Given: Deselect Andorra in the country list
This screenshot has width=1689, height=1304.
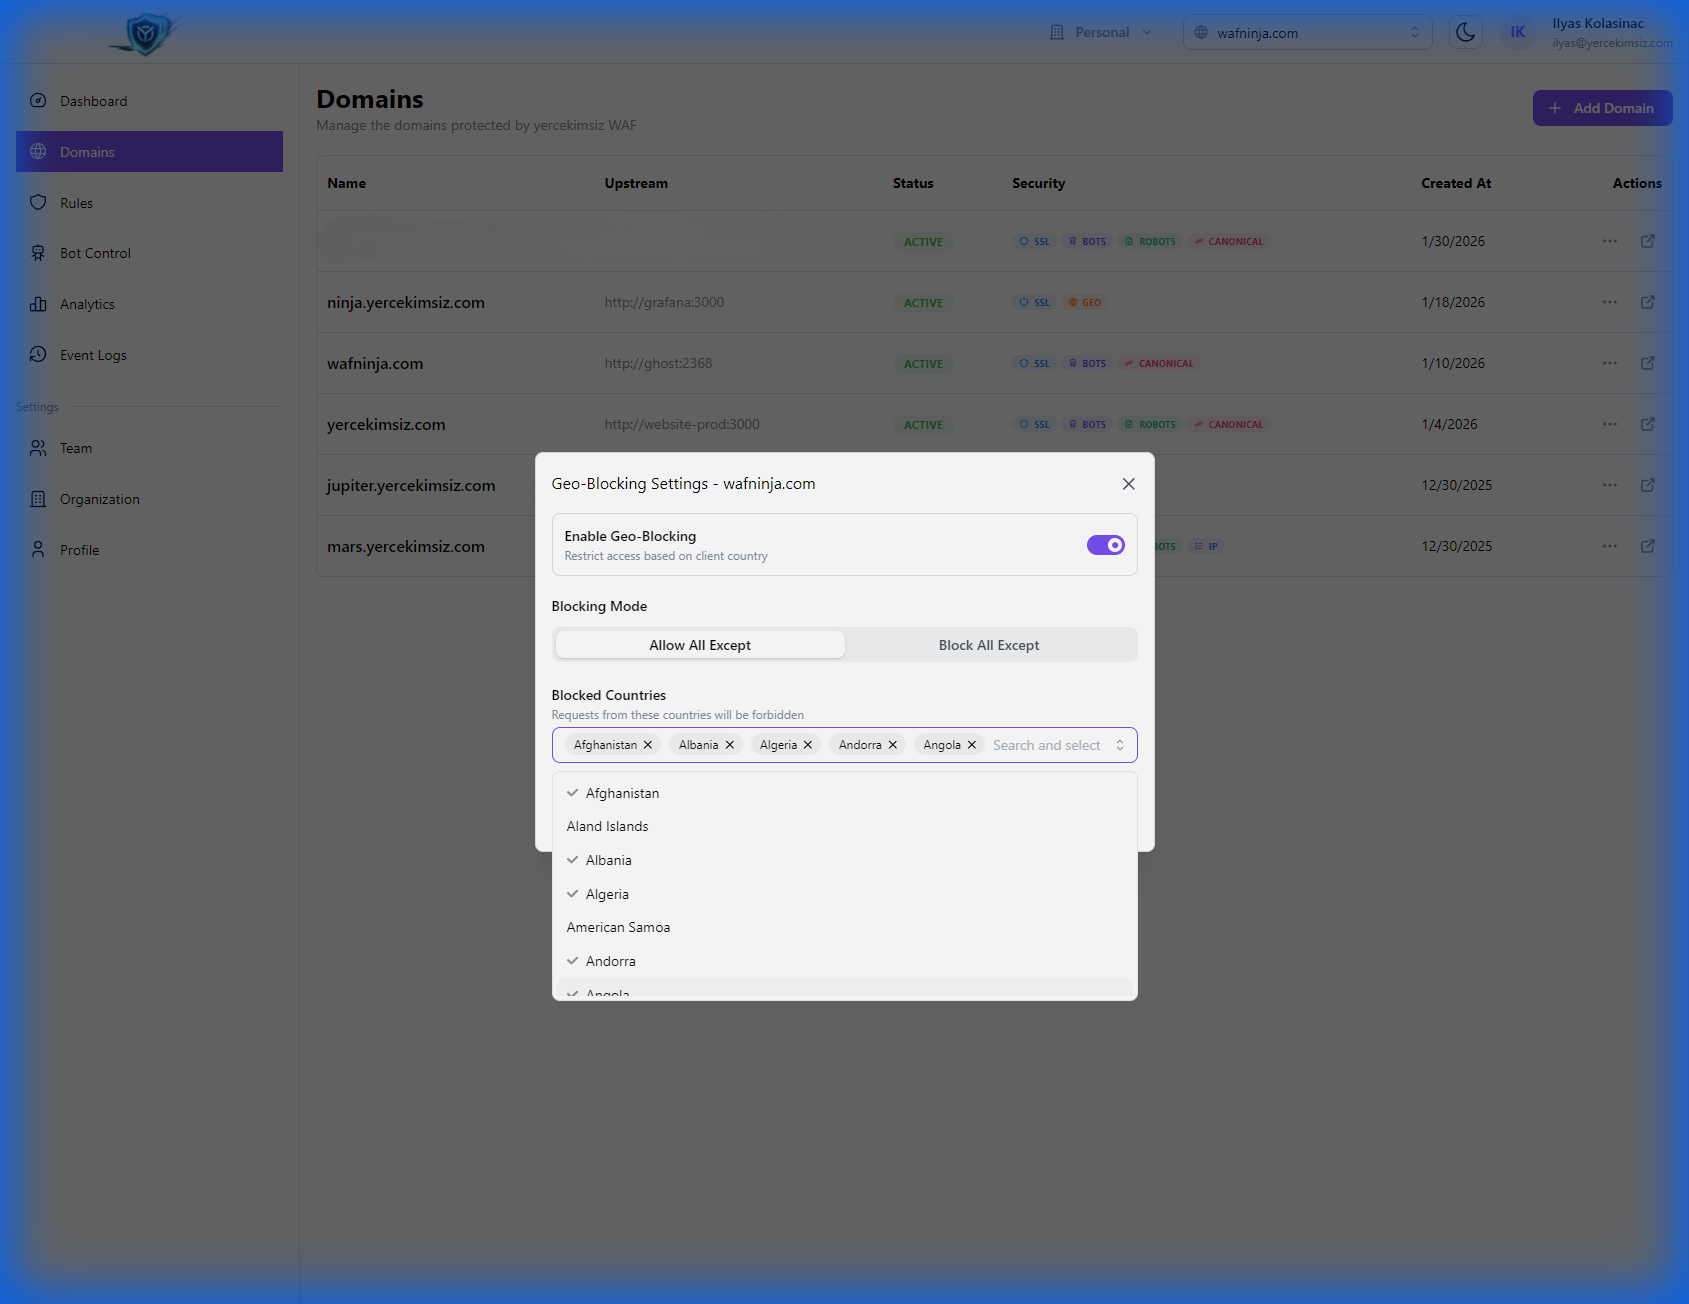Looking at the screenshot, I should tap(844, 961).
